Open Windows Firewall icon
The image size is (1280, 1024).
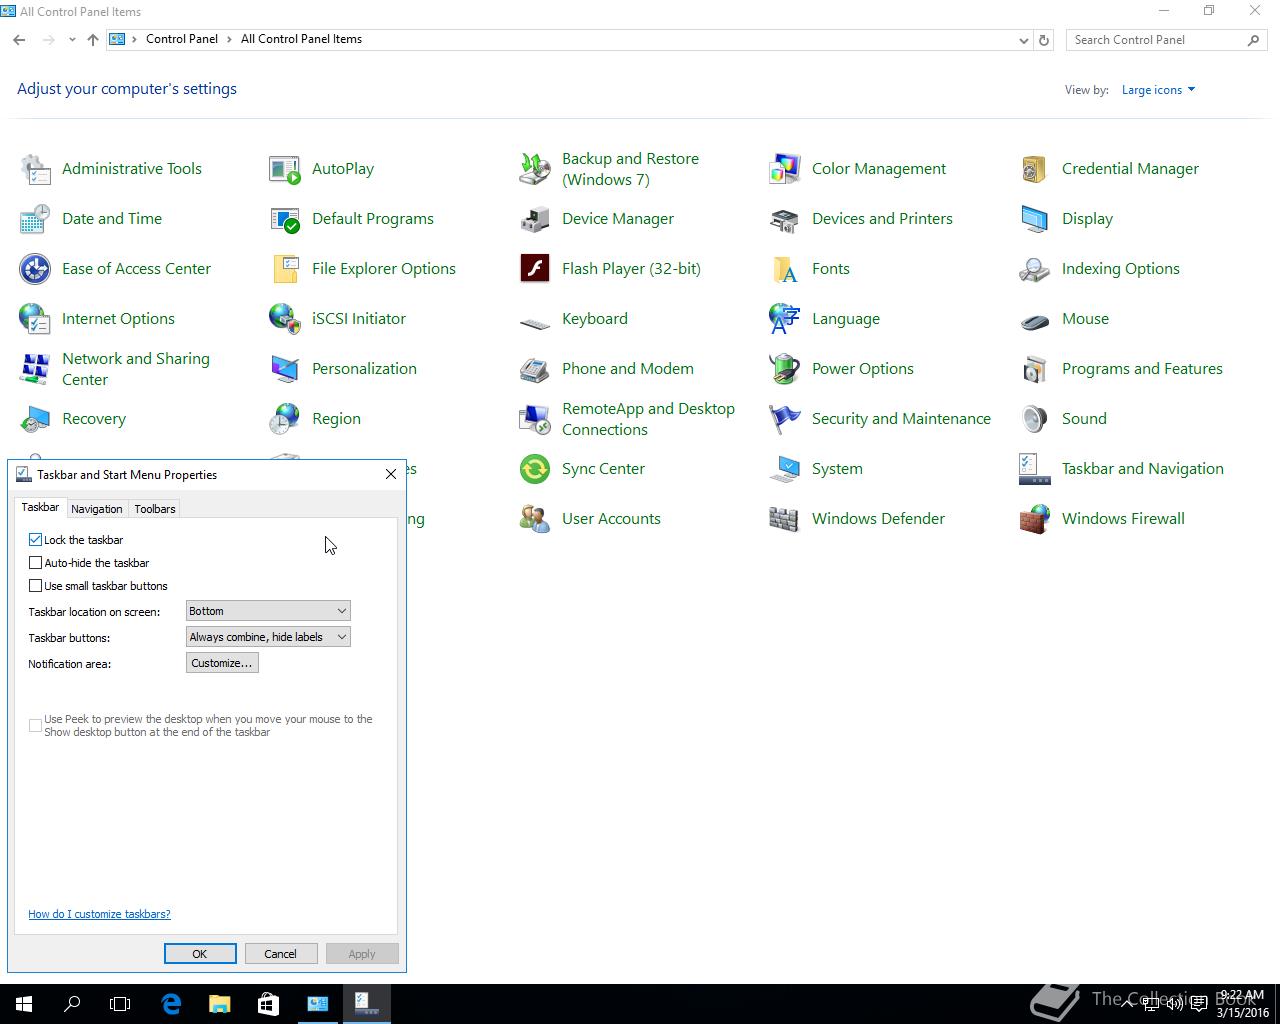[x=1035, y=519]
